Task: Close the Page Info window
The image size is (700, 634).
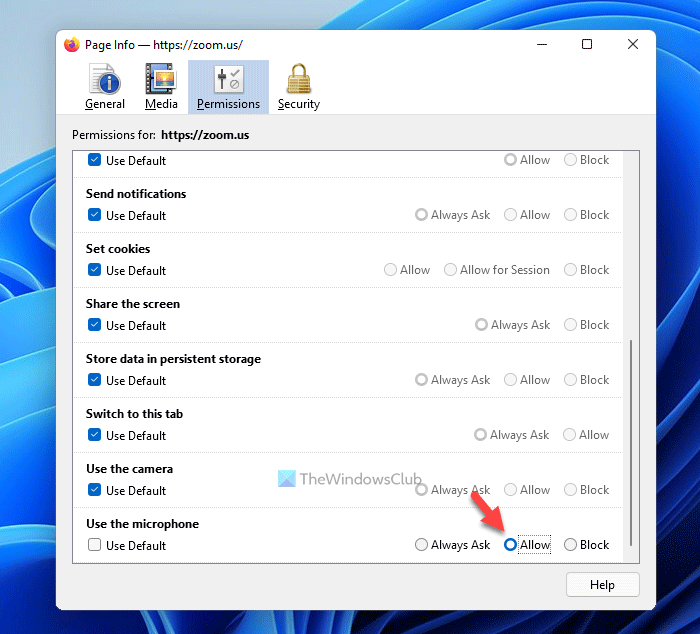Action: (x=633, y=44)
